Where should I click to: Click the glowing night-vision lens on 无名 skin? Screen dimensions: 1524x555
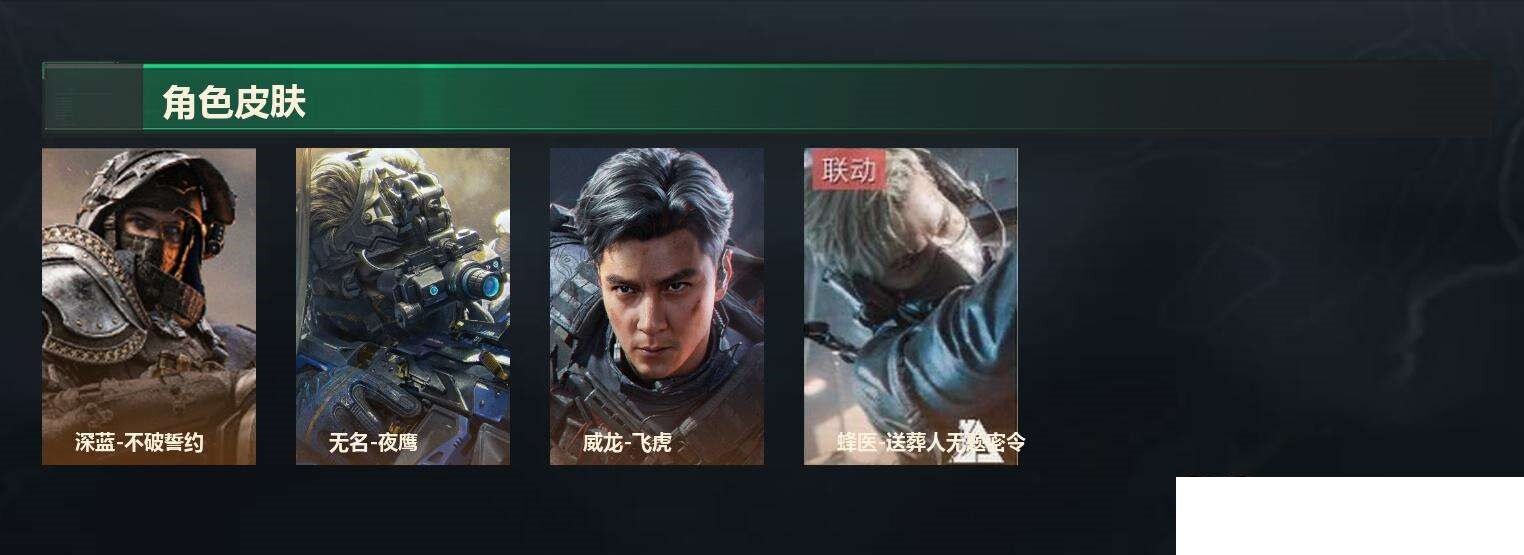coord(489,287)
